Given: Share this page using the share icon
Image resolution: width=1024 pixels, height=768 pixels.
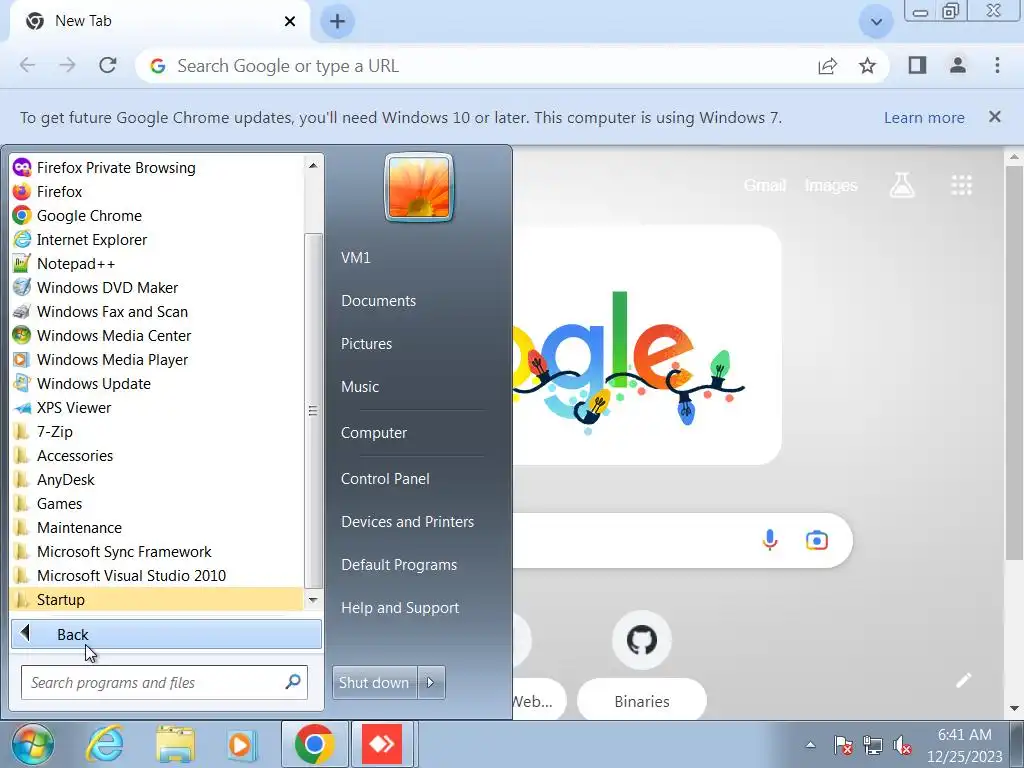Looking at the screenshot, I should click(827, 66).
